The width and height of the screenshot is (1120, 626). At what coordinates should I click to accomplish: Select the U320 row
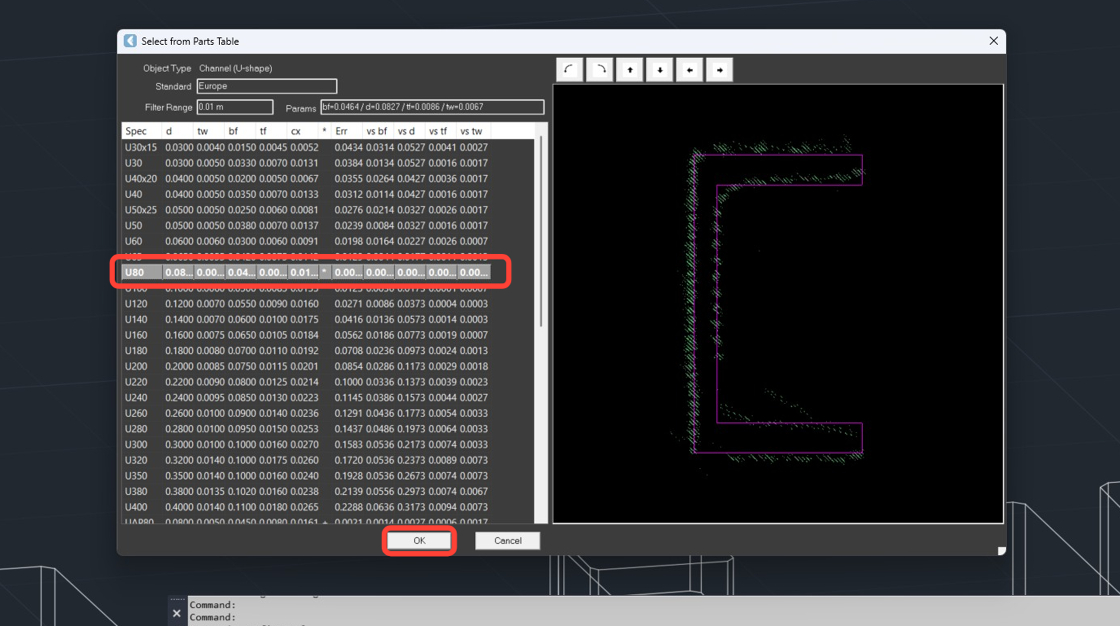(x=306, y=460)
